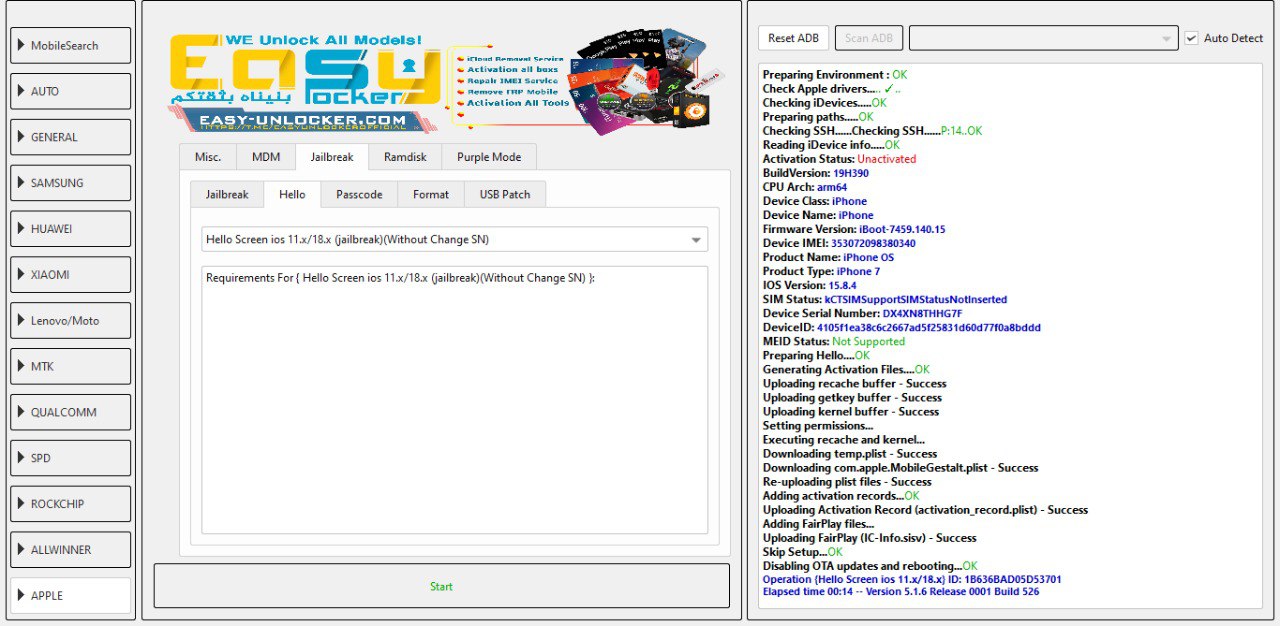
Task: Click the "Disabling OTA updates and rebooting" line
Action: coord(870,565)
